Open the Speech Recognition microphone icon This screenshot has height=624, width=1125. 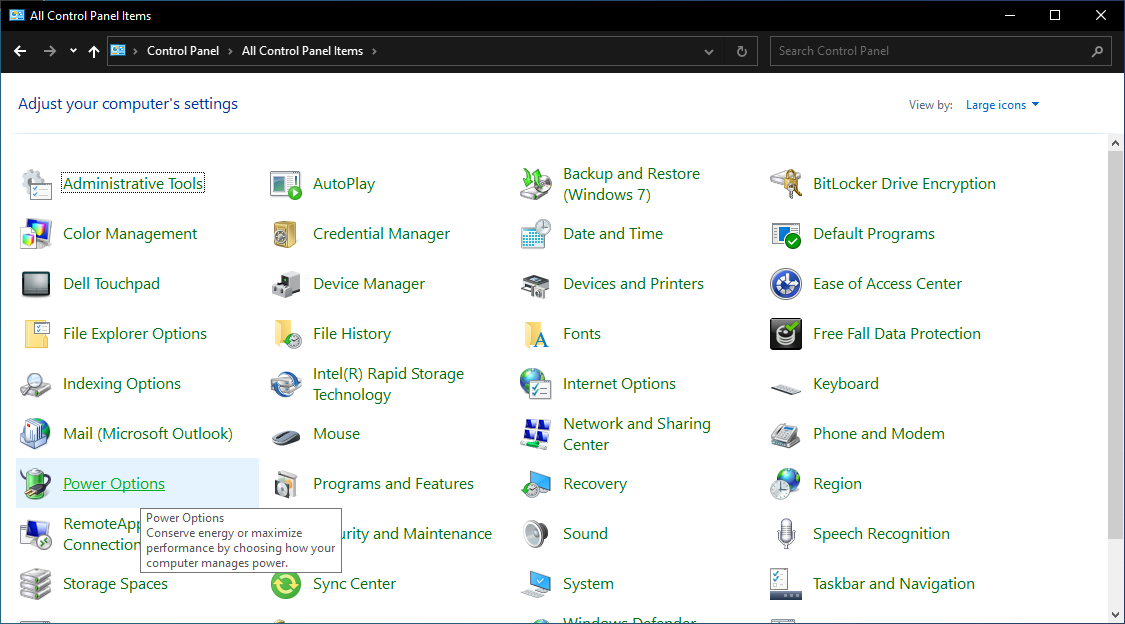pyautogui.click(x=786, y=534)
